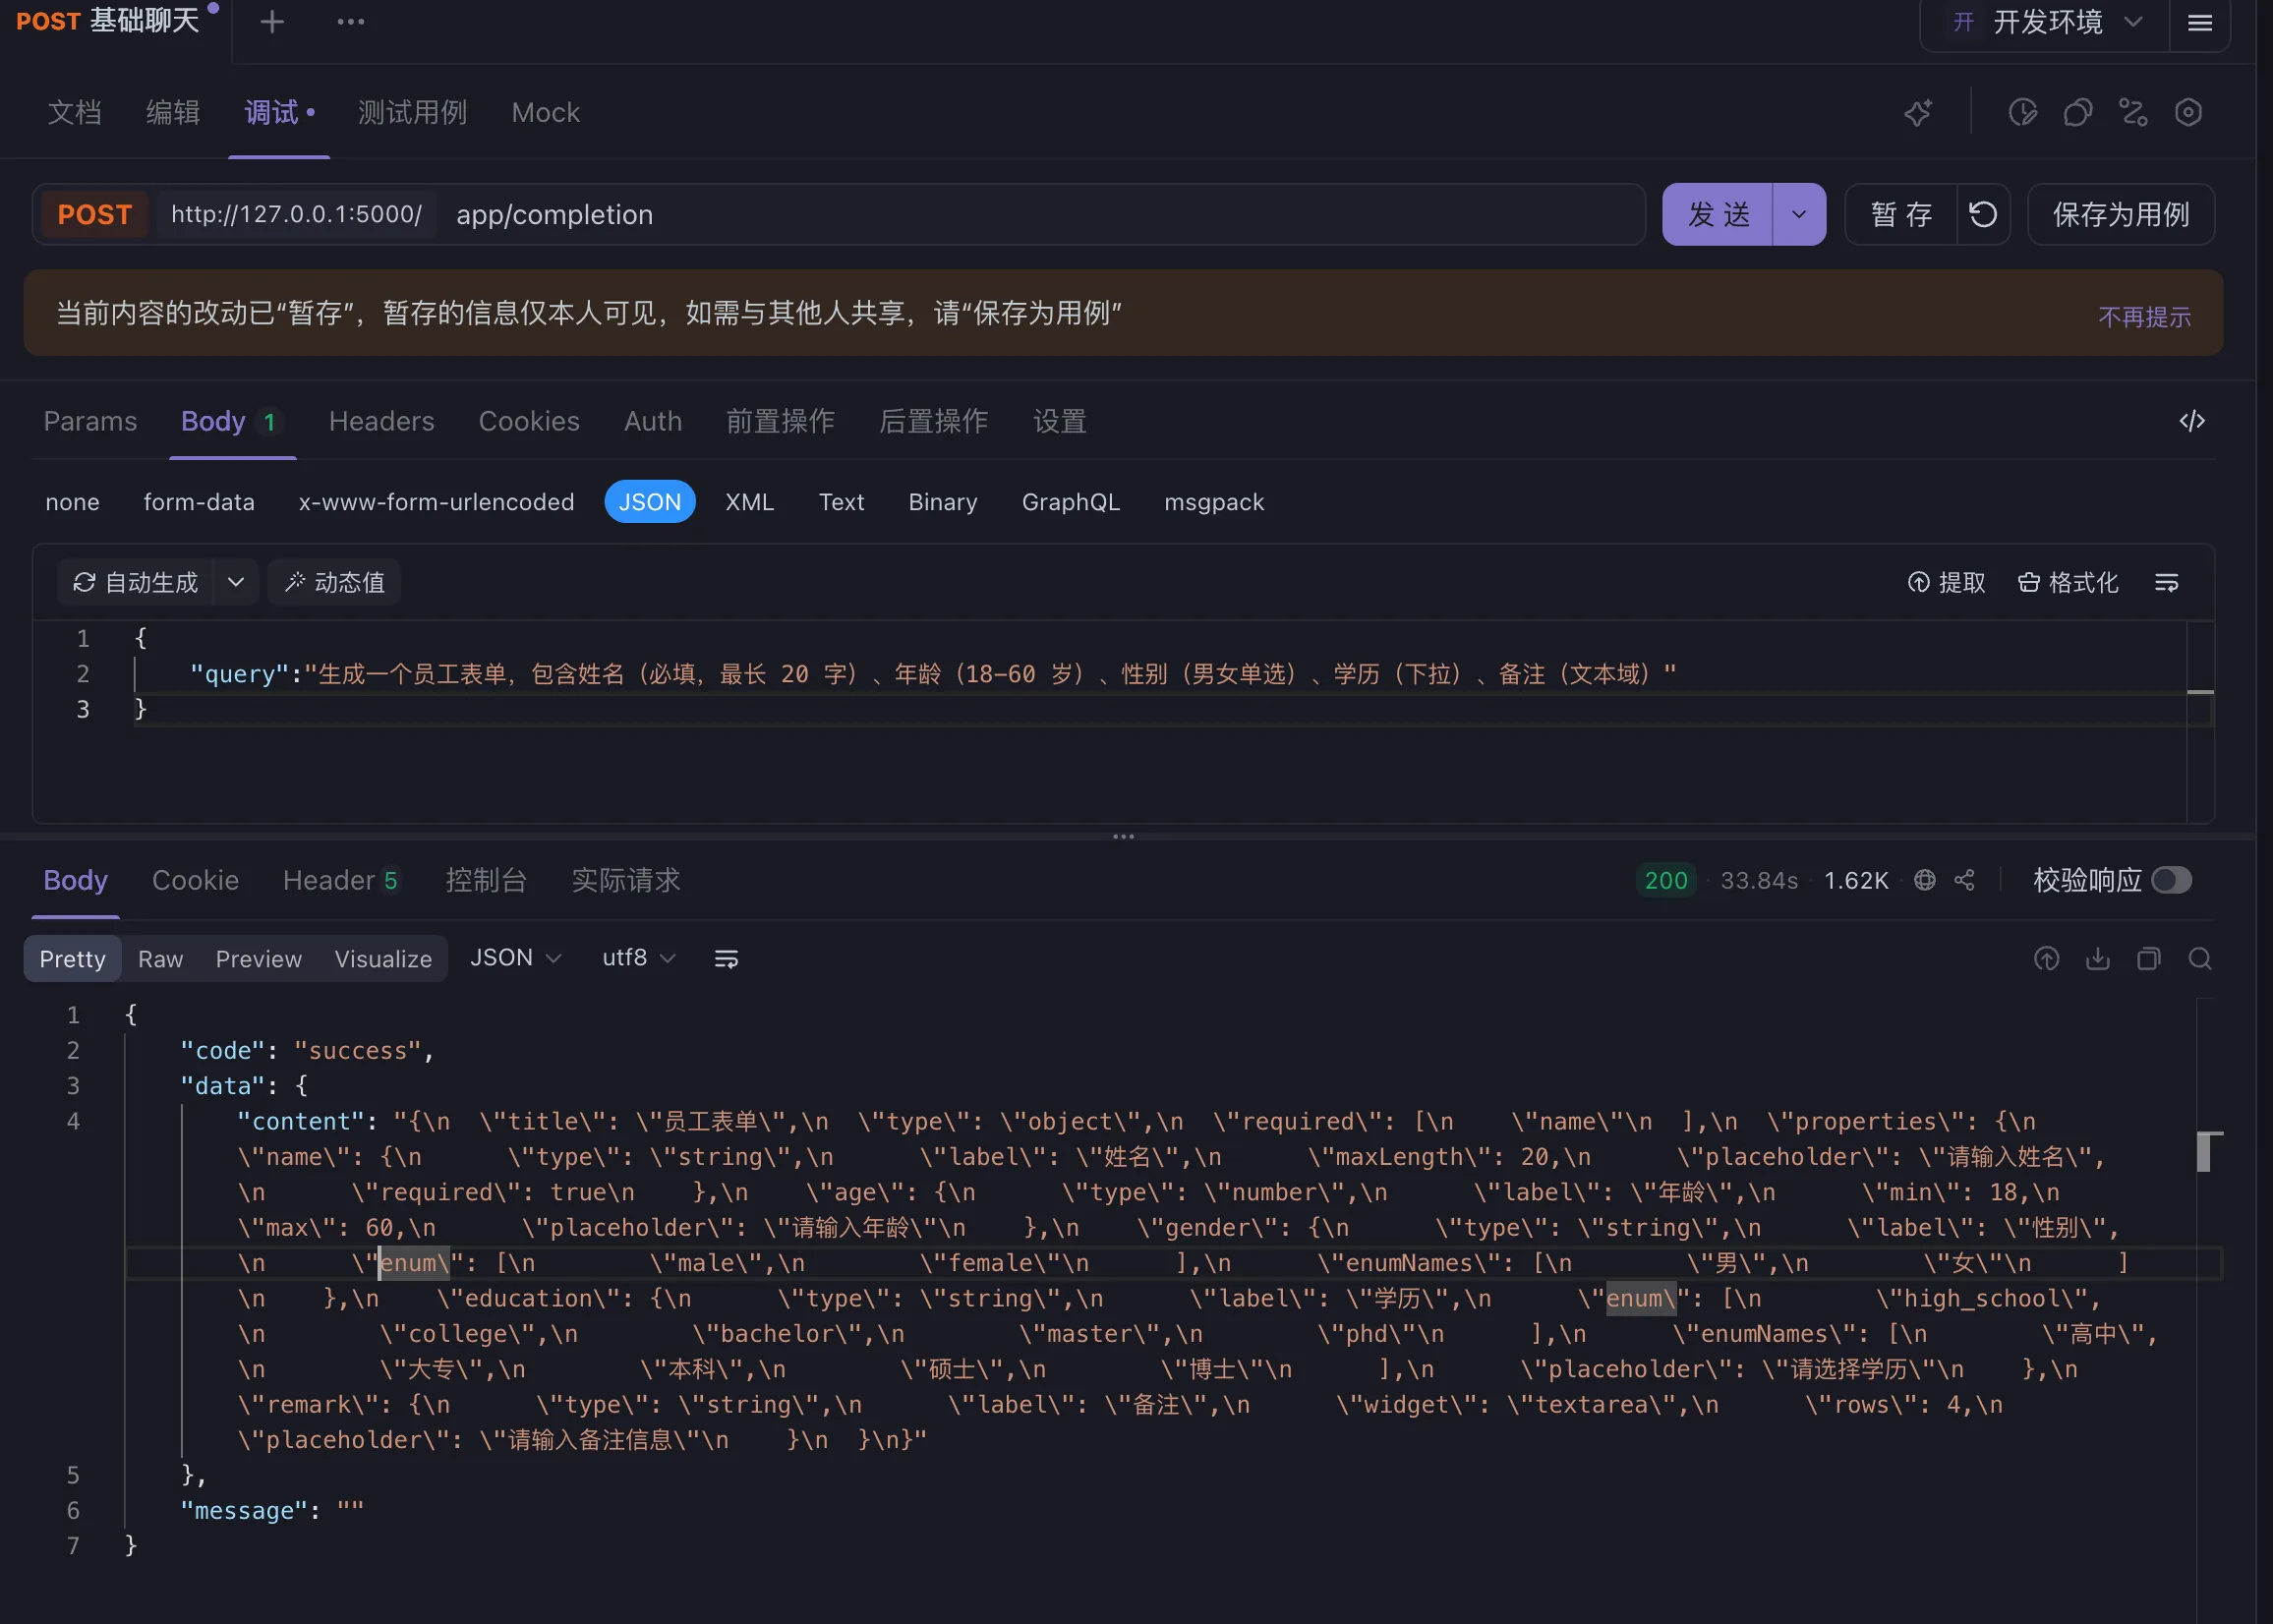
Task: Click the globe network icon in response status
Action: (1924, 880)
